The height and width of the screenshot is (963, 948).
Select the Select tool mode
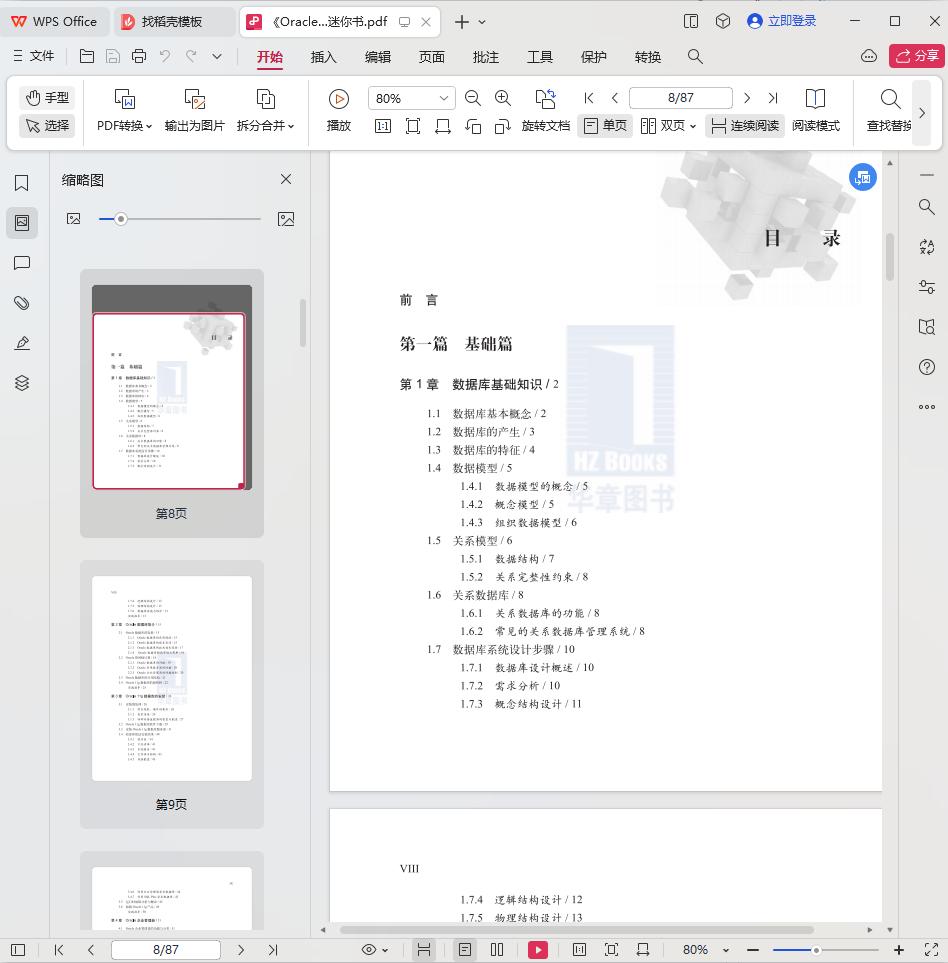point(47,126)
